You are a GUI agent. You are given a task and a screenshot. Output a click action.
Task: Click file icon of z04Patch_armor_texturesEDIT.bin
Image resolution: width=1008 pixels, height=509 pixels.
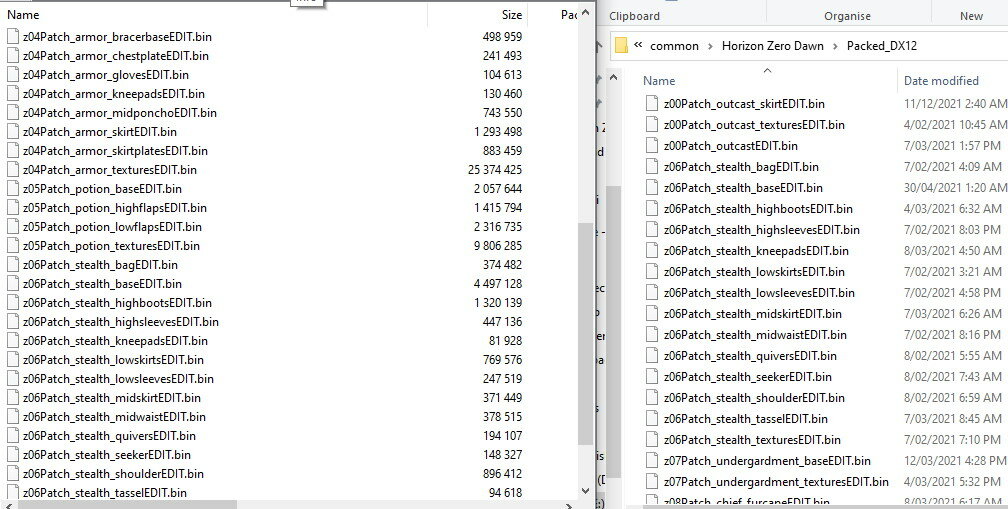tap(13, 170)
